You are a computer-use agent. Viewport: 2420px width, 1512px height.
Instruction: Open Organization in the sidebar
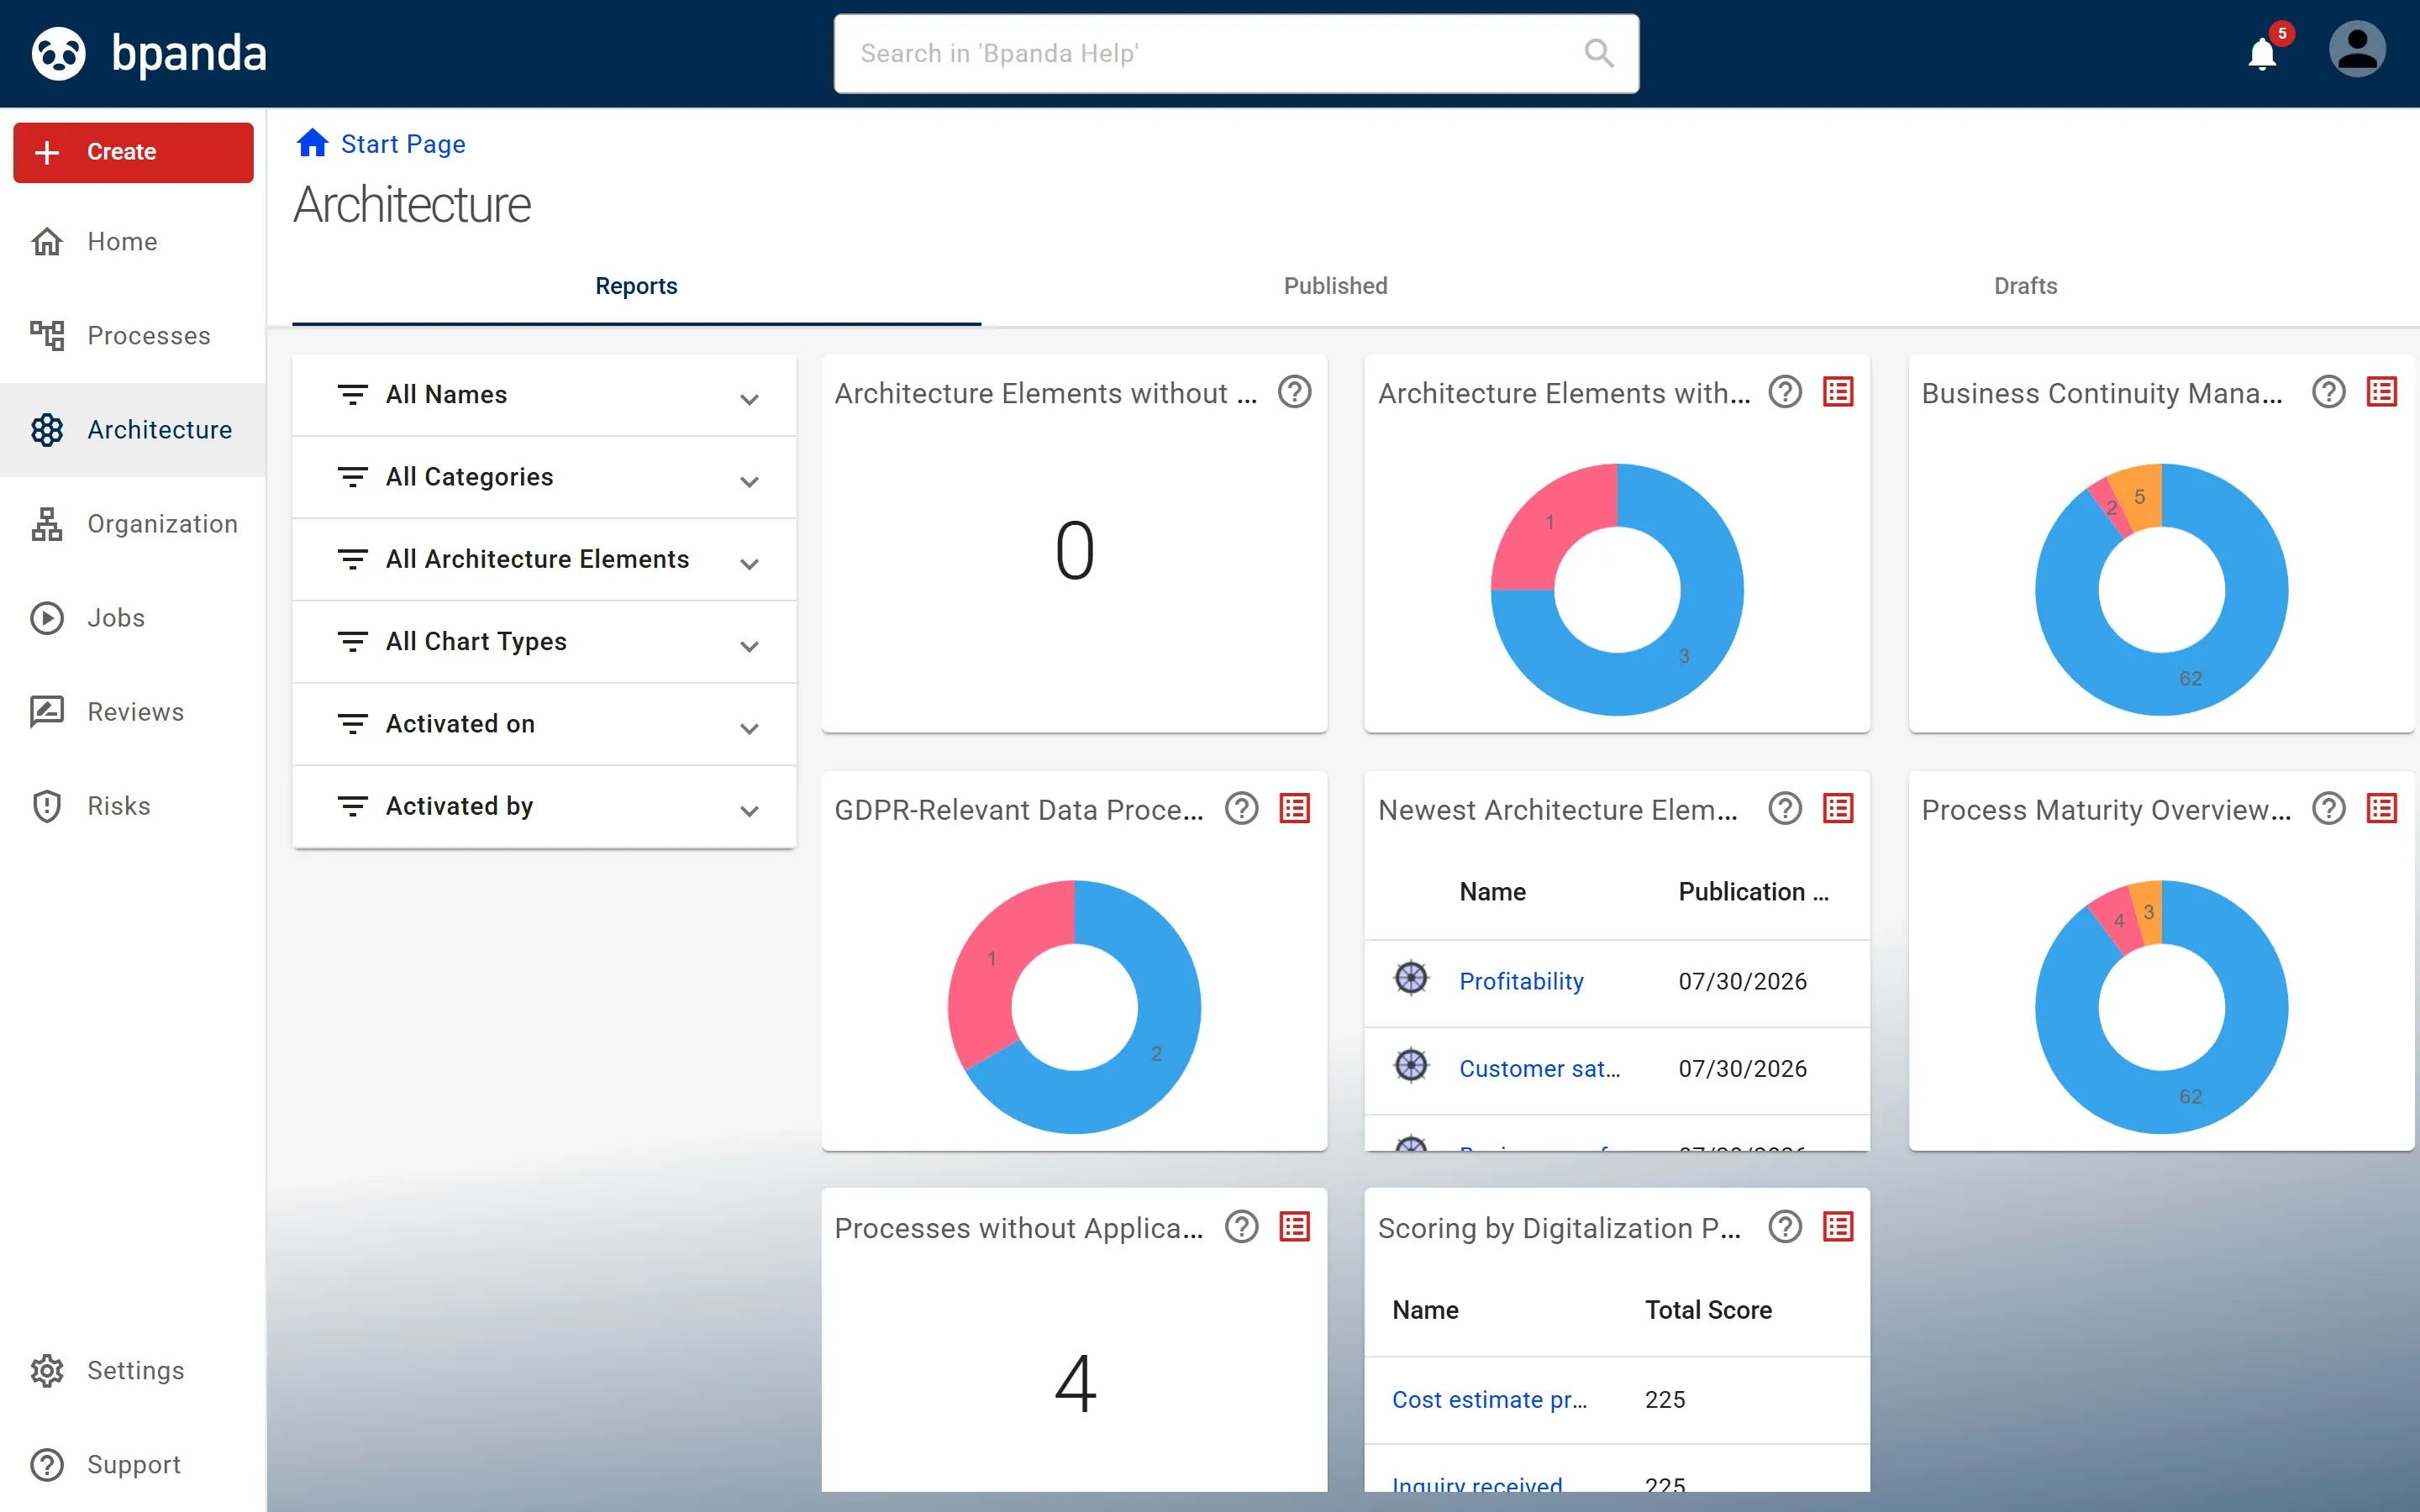(133, 523)
